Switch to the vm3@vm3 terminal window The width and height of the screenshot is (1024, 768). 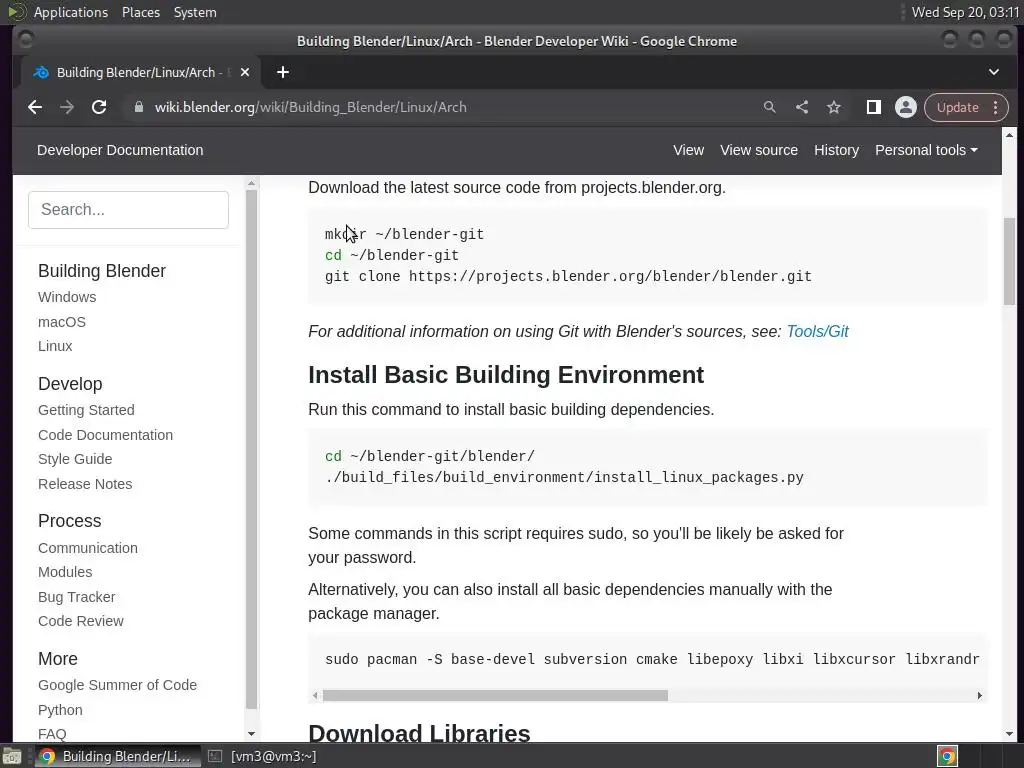pyautogui.click(x=263, y=756)
